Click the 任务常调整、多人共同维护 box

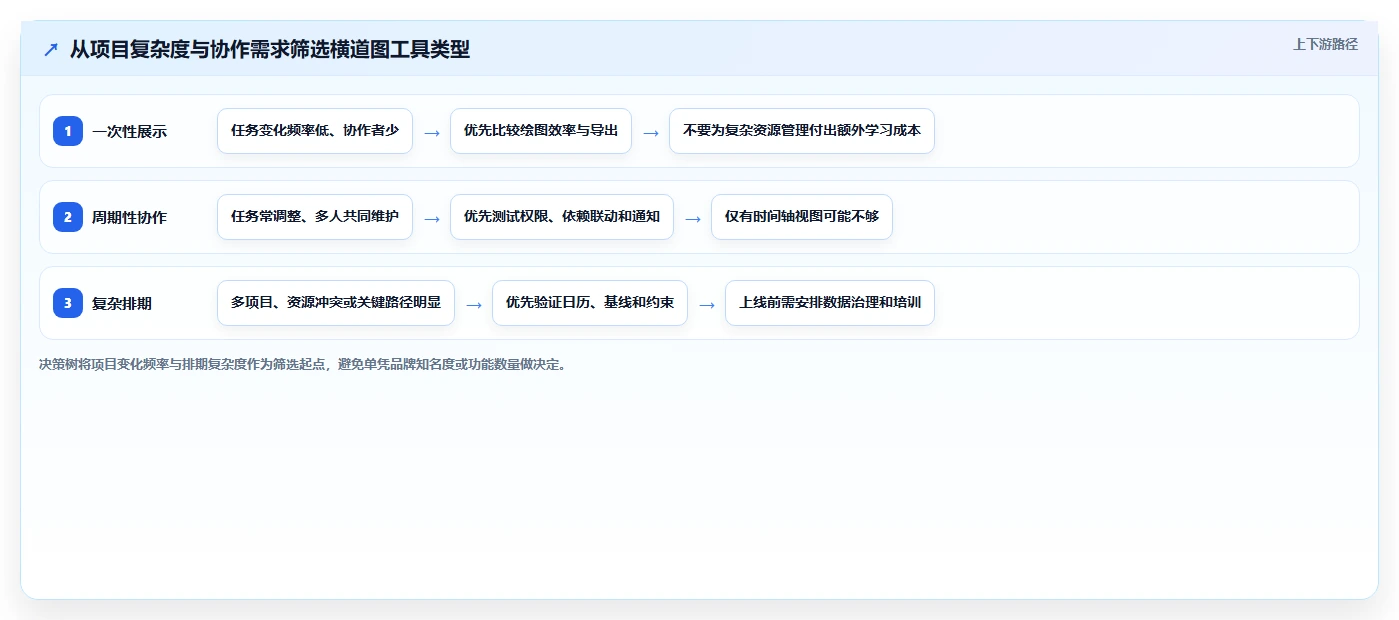315,217
